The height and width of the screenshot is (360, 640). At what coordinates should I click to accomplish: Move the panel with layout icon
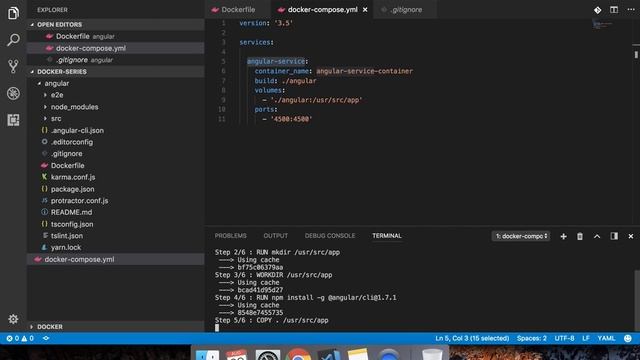tap(614, 236)
